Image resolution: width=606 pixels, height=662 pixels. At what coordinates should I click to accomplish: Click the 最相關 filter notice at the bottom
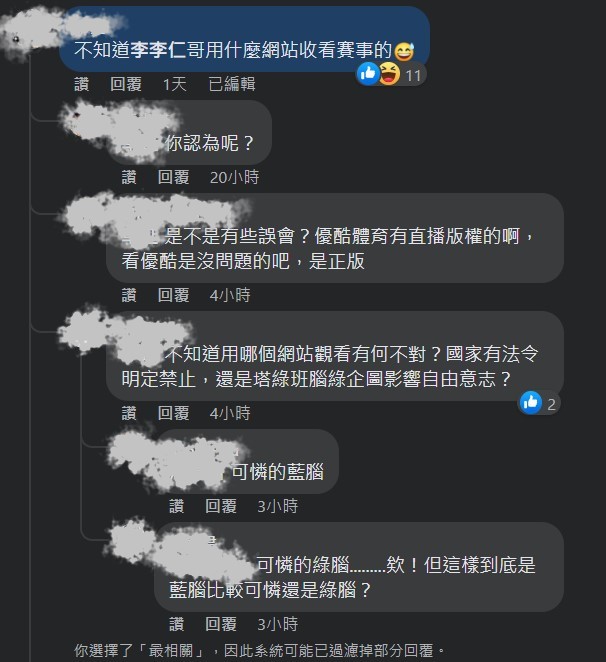coord(259,650)
